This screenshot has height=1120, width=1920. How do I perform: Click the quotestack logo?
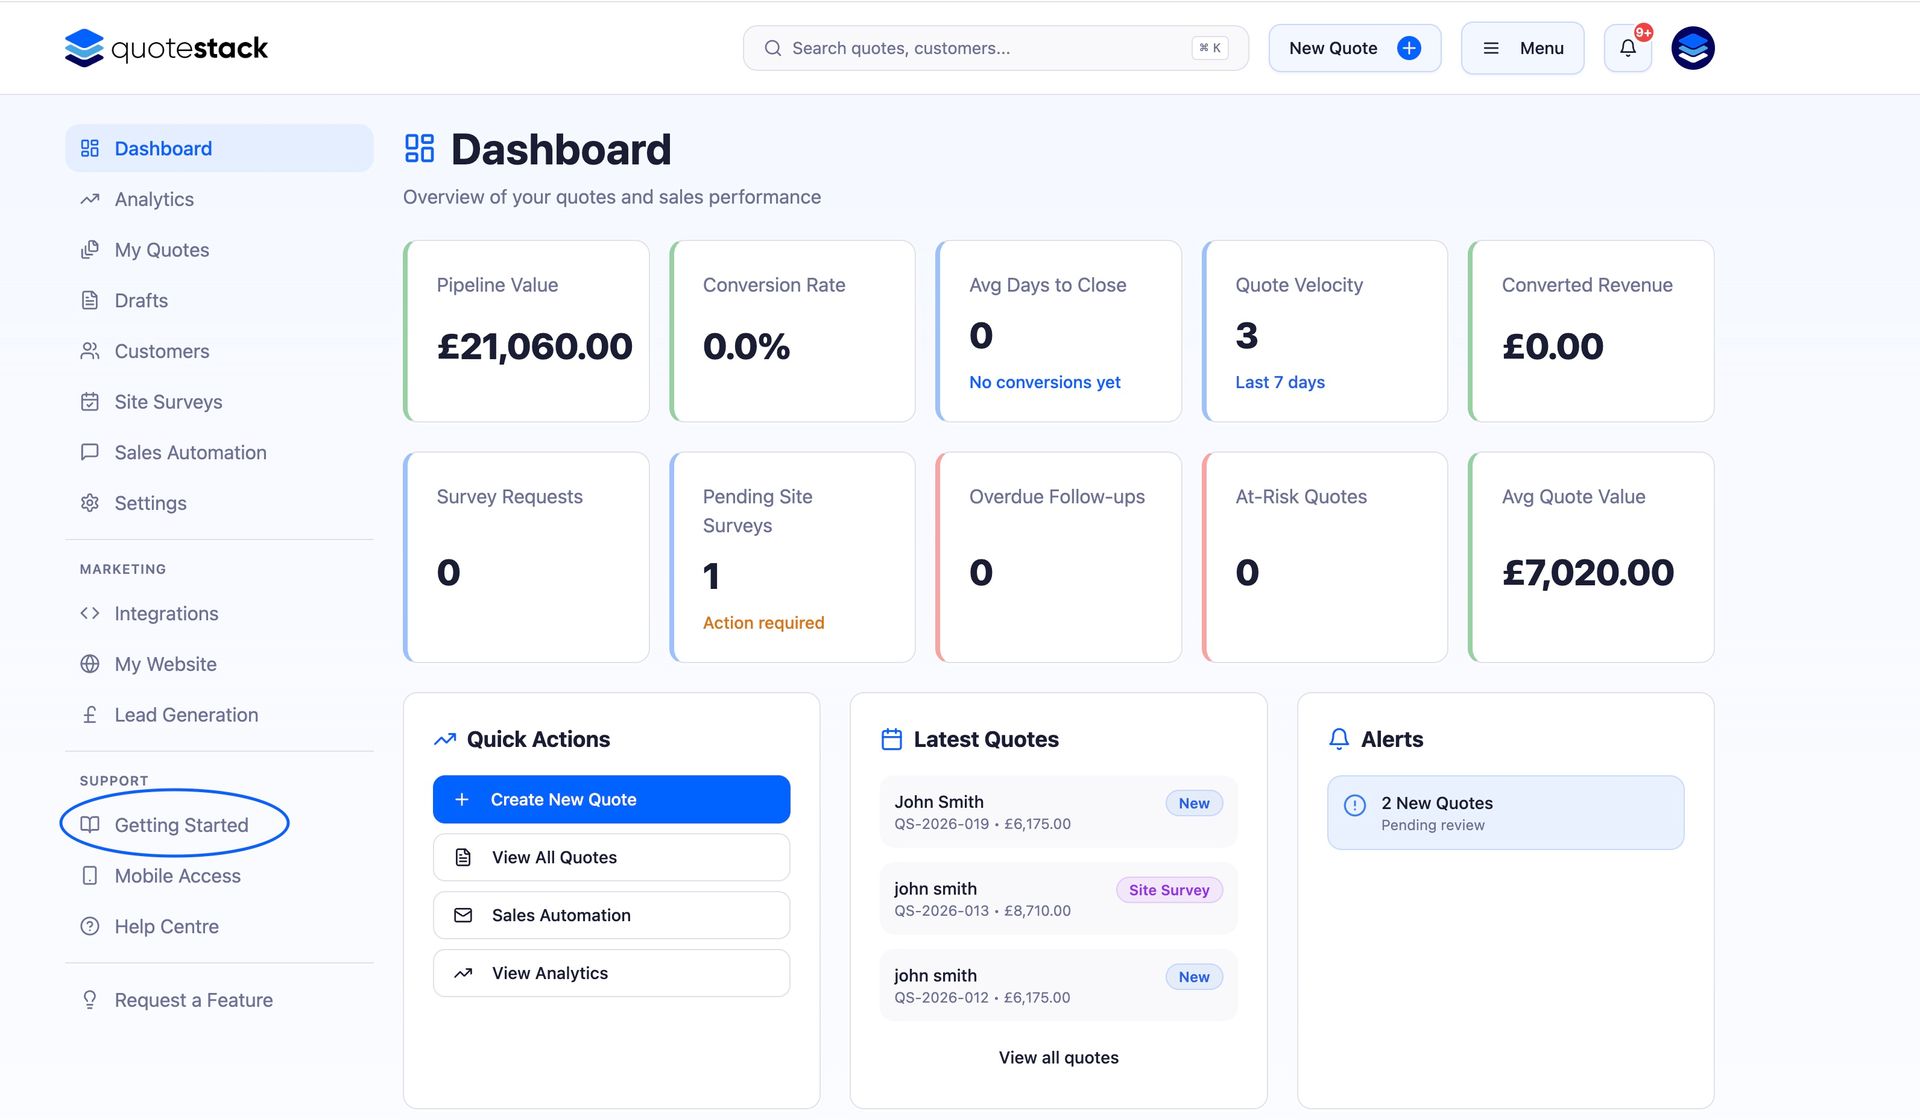(x=166, y=48)
